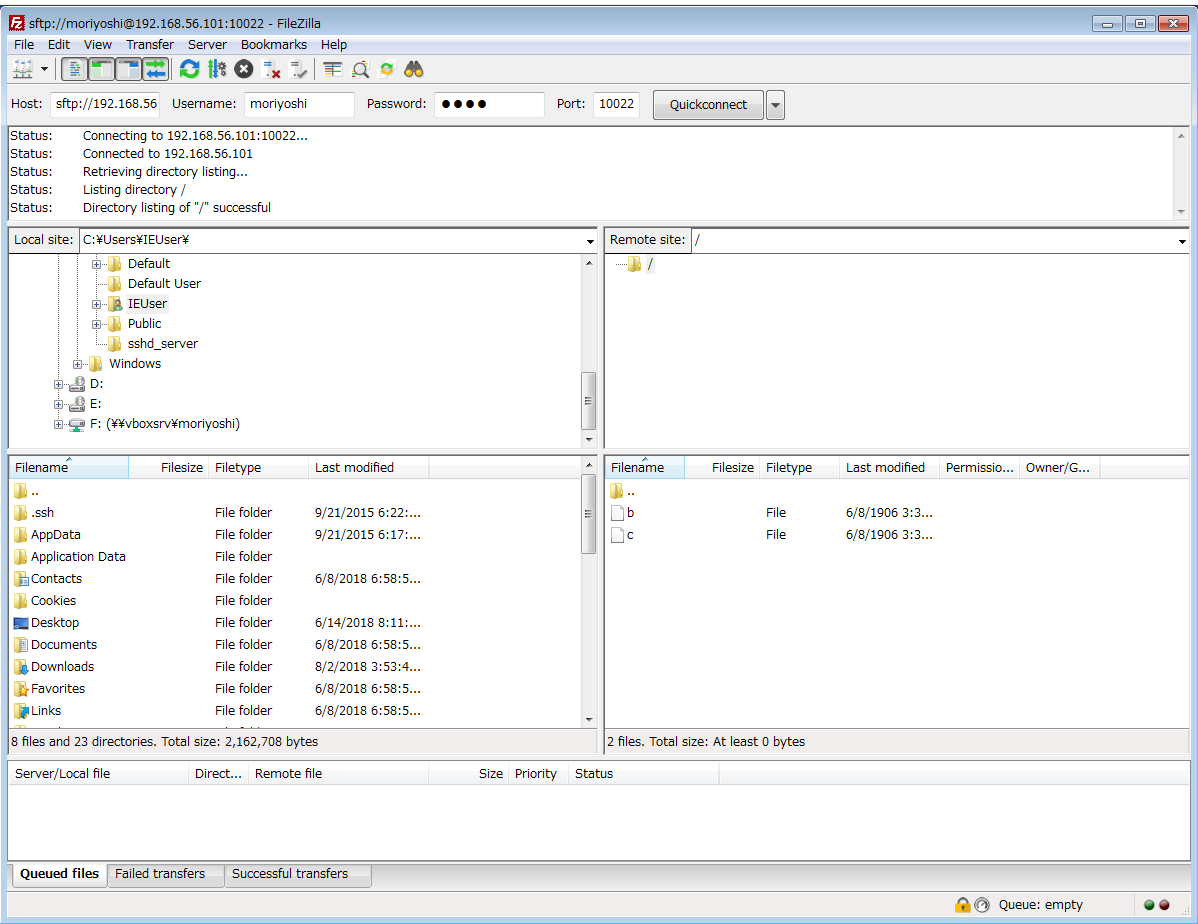Expand the Public folder node
This screenshot has height=924, width=1198.
coord(96,324)
